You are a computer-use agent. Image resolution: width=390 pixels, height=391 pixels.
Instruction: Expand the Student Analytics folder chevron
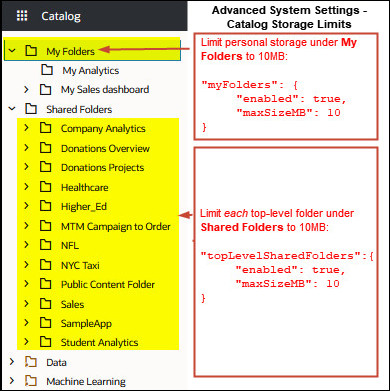click(26, 342)
